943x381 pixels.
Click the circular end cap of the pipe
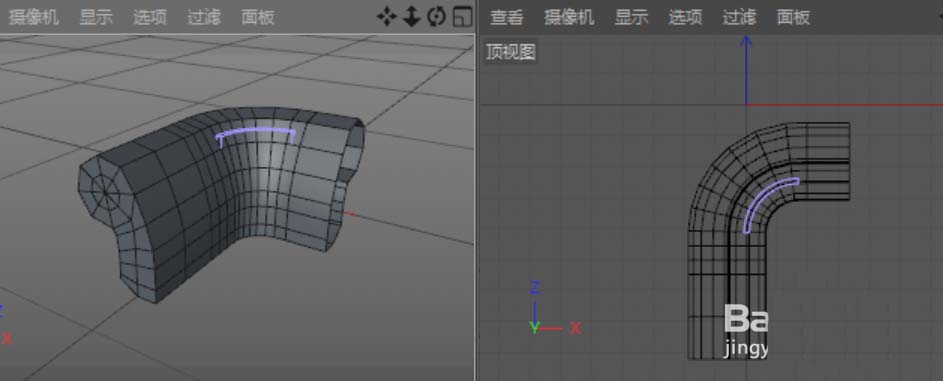pos(106,193)
